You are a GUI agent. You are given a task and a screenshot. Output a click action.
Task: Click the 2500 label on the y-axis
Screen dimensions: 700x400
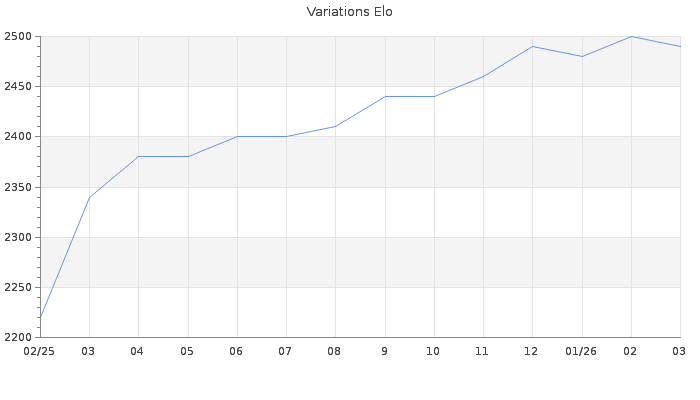pyautogui.click(x=19, y=37)
